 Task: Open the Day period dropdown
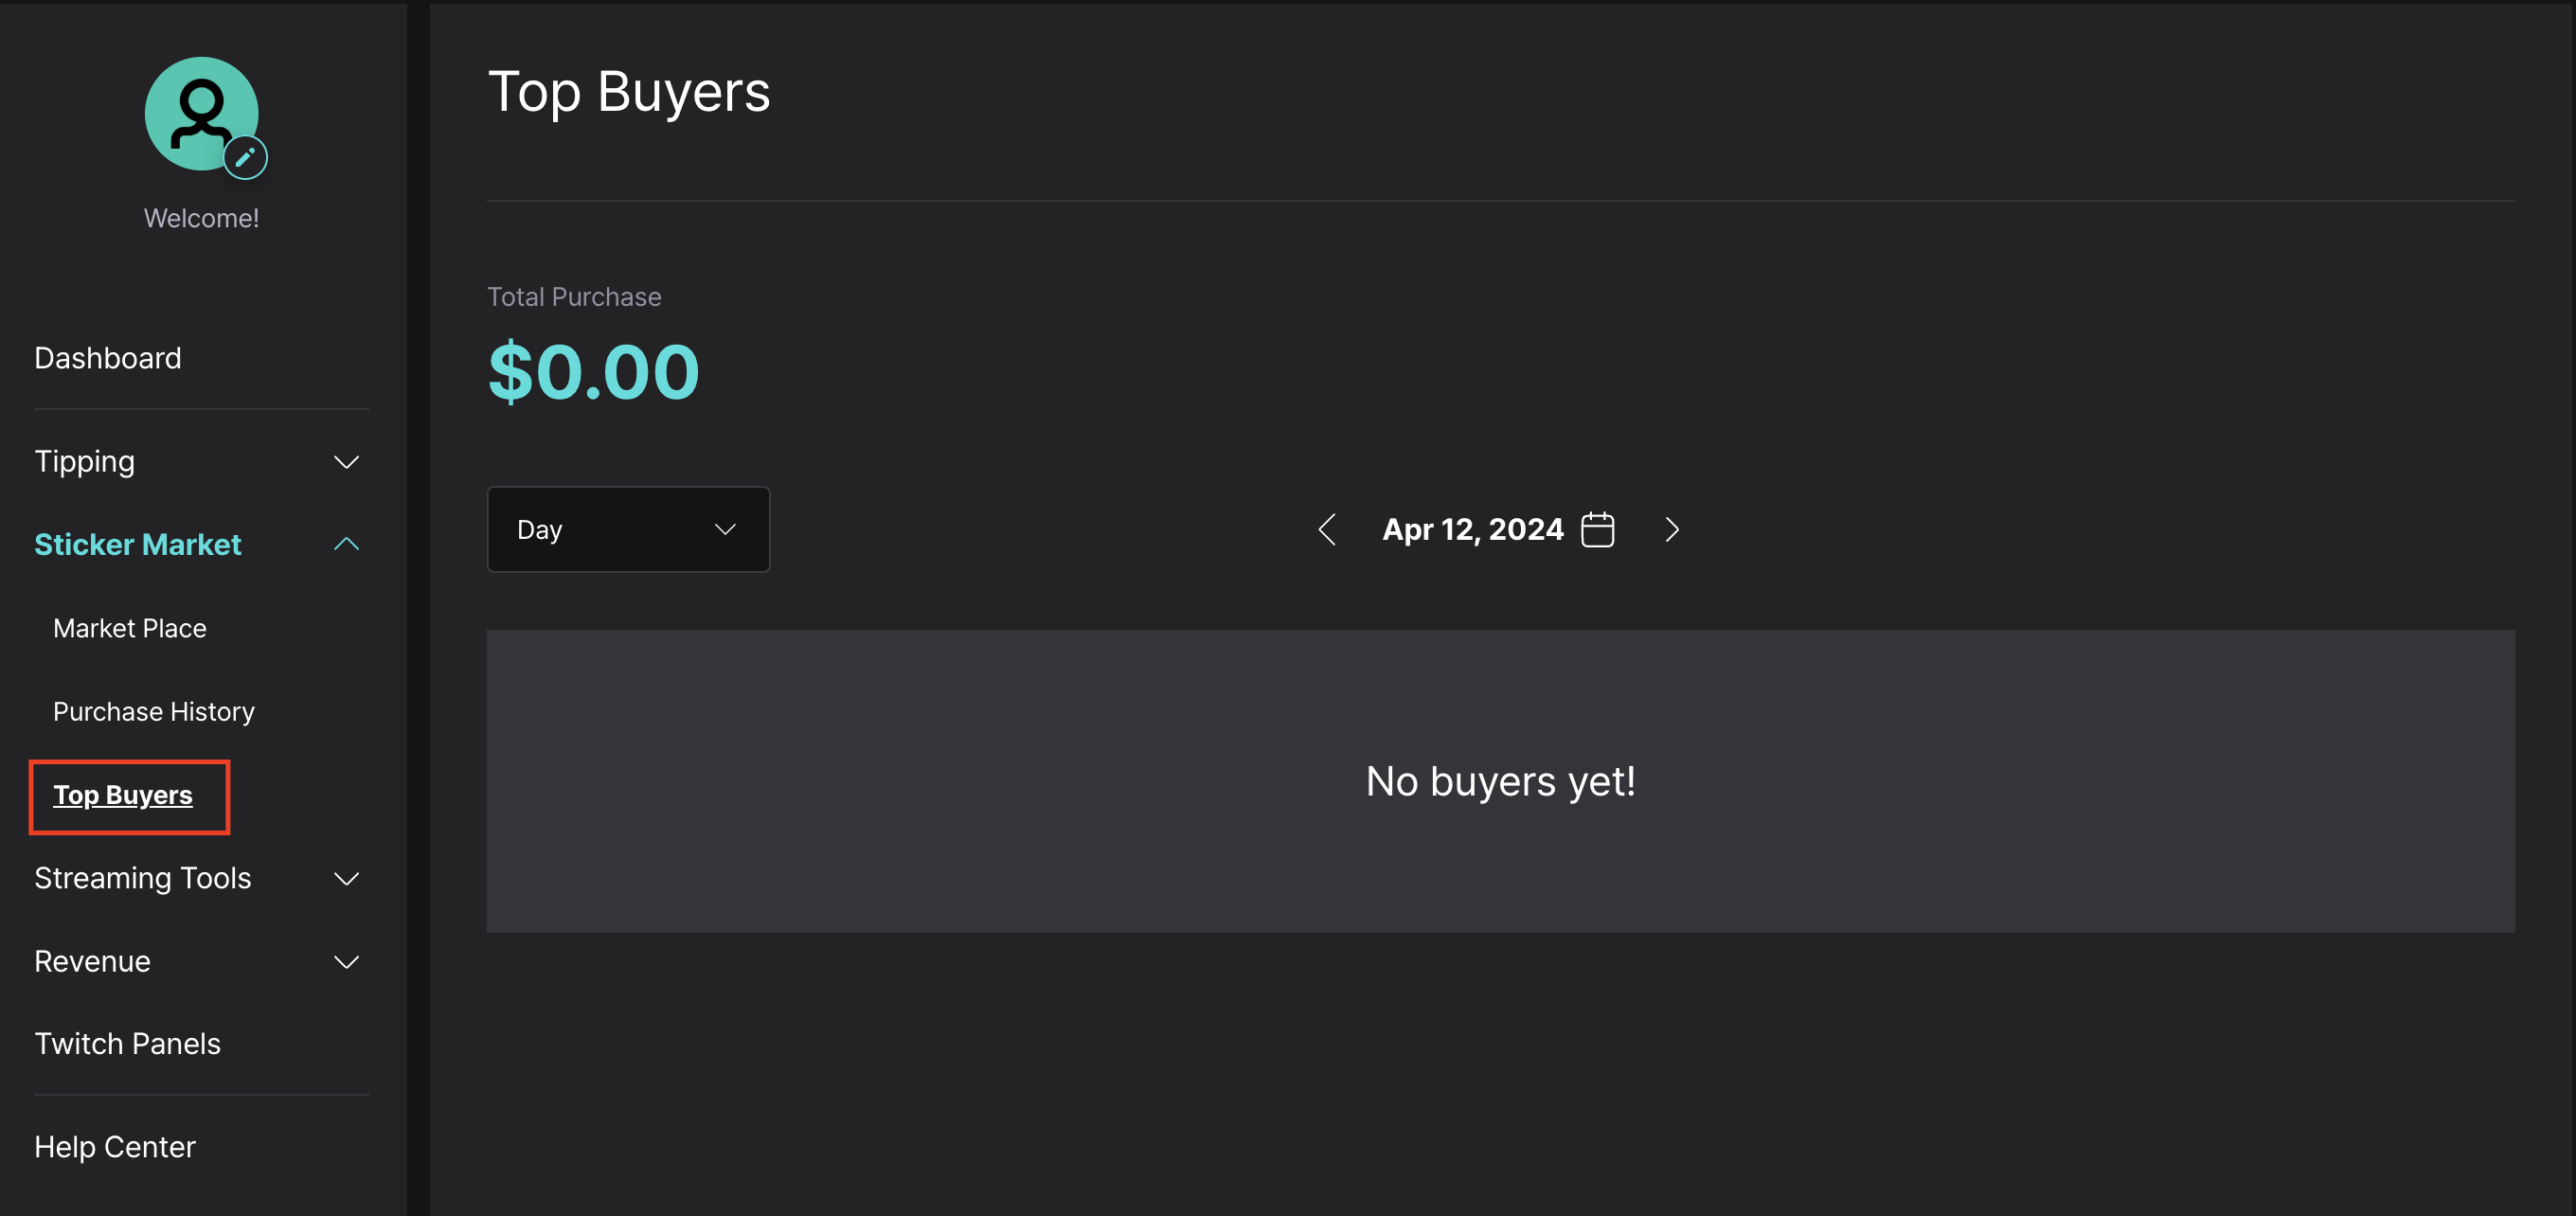[x=628, y=529]
